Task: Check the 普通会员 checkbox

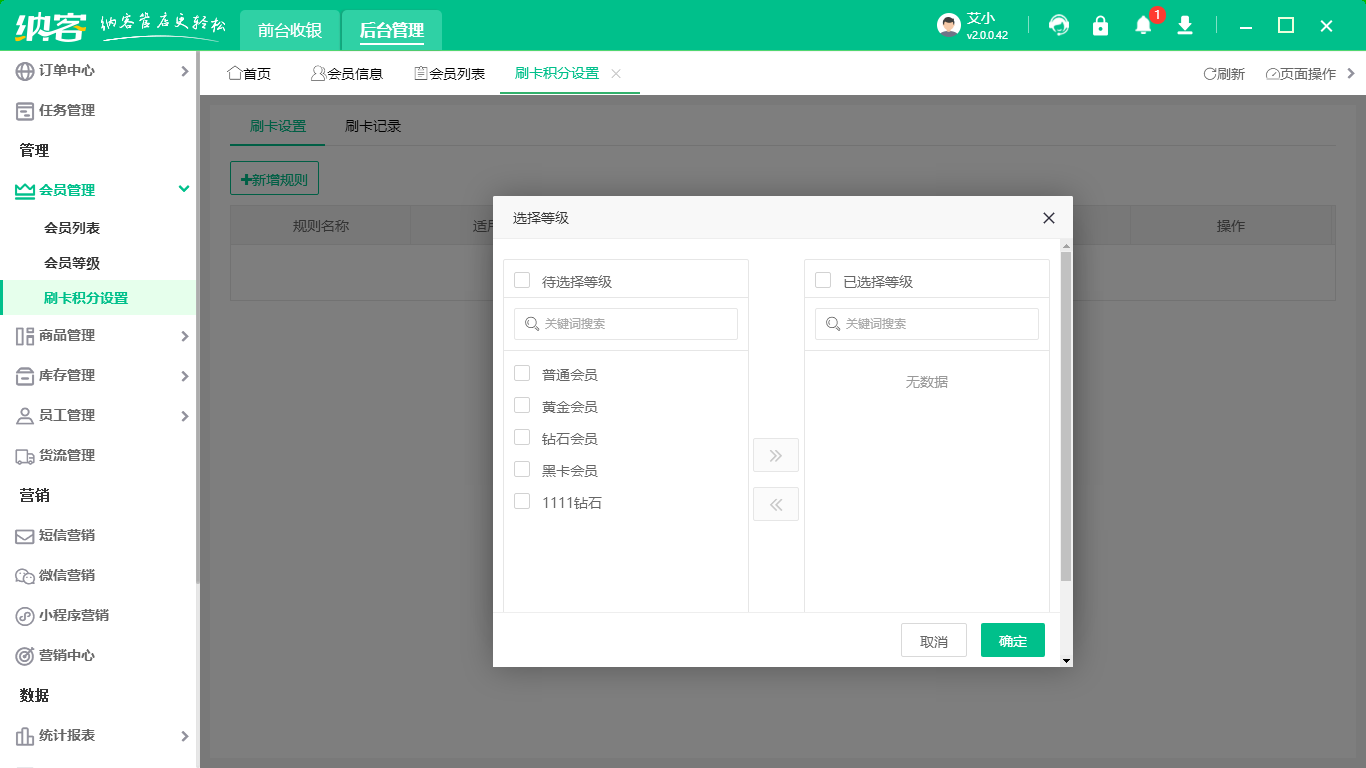Action: coord(522,373)
